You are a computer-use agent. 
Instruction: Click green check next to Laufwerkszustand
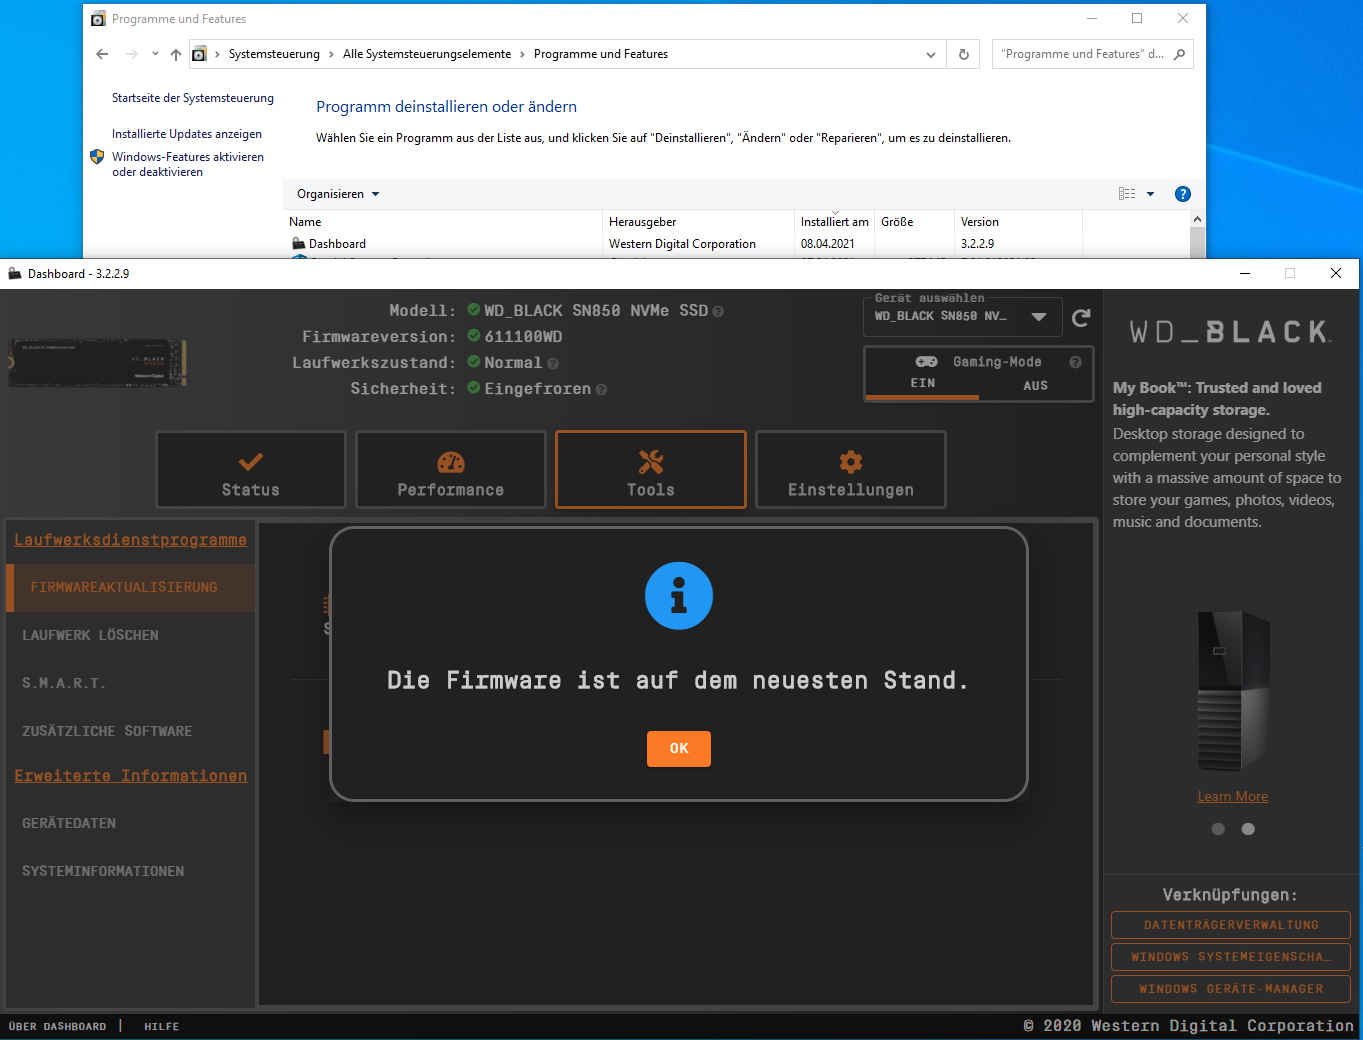point(474,362)
